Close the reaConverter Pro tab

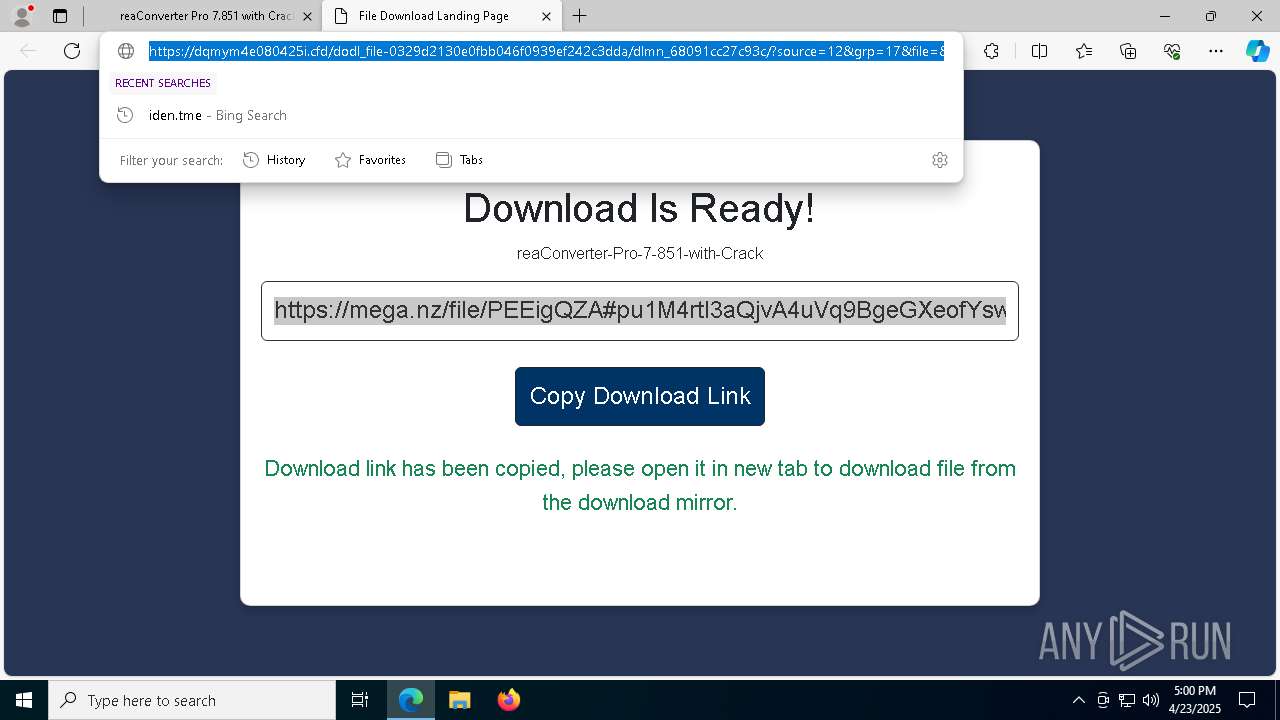click(x=307, y=16)
